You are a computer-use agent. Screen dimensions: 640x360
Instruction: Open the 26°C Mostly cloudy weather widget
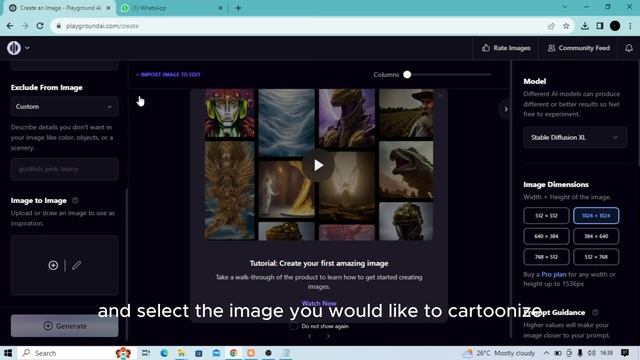[498, 353]
